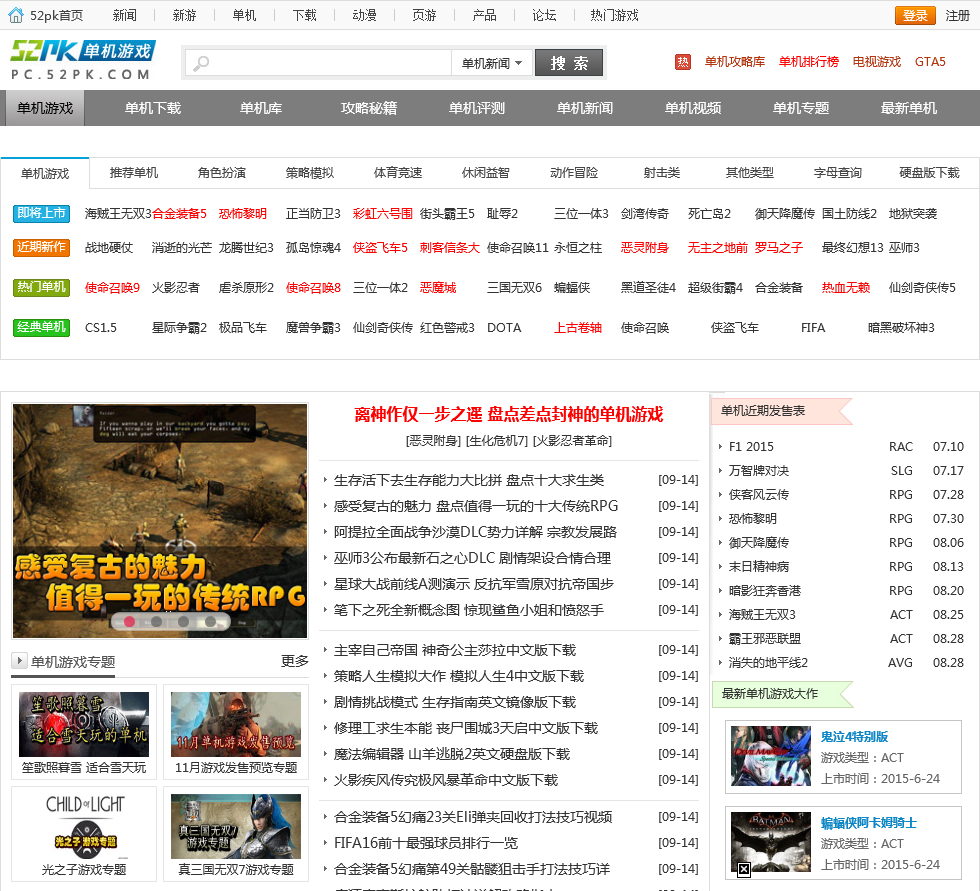Click 热门游戏 in top bar
This screenshot has height=891, width=980.
pyautogui.click(x=614, y=16)
